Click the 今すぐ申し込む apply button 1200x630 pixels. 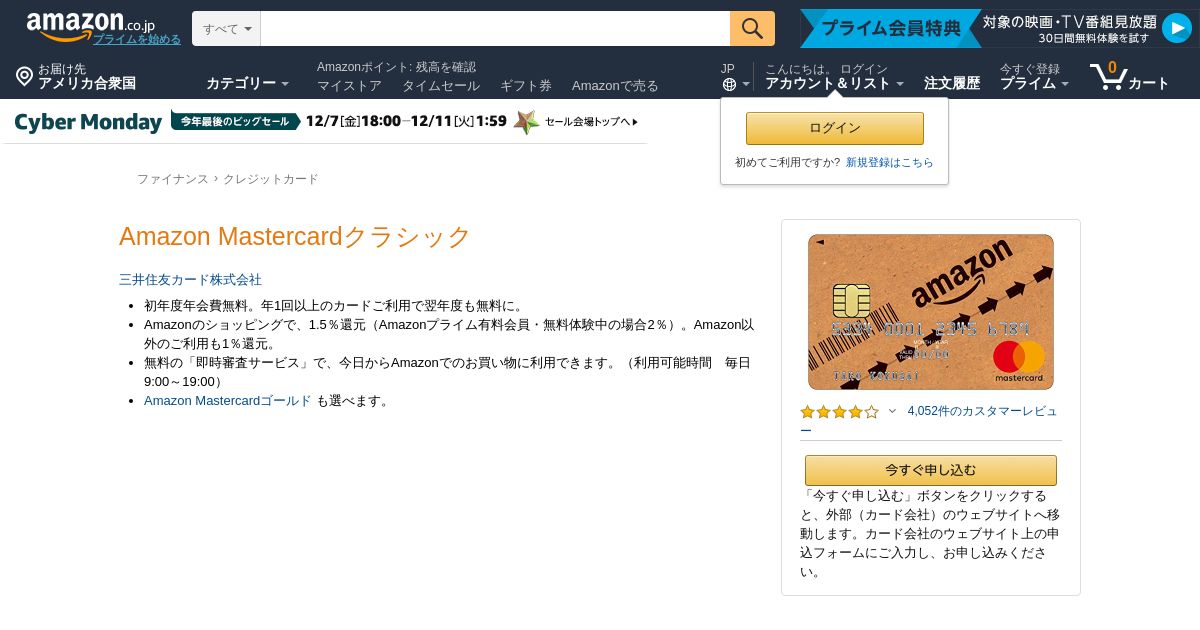(x=930, y=470)
